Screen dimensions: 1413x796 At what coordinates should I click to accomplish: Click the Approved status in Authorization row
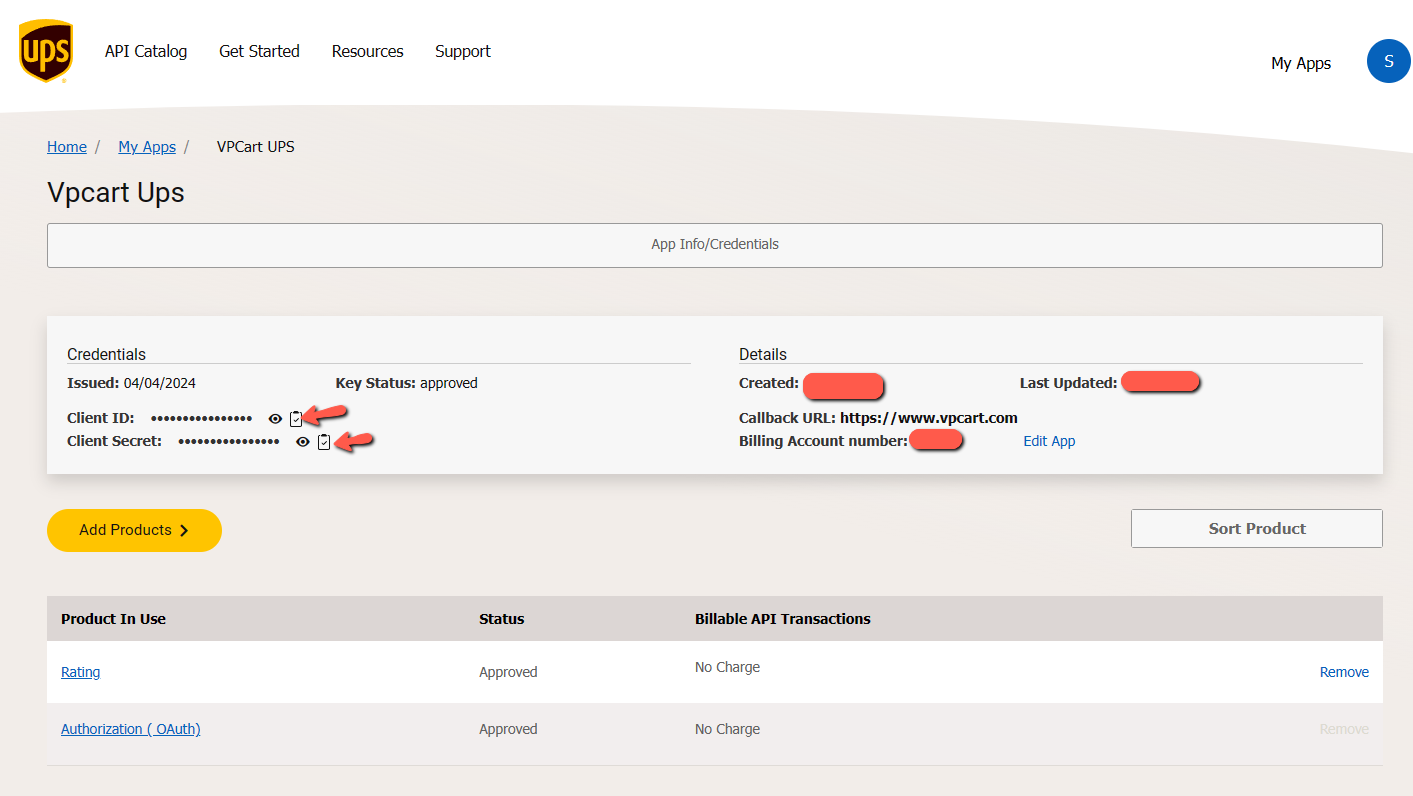pyautogui.click(x=508, y=729)
